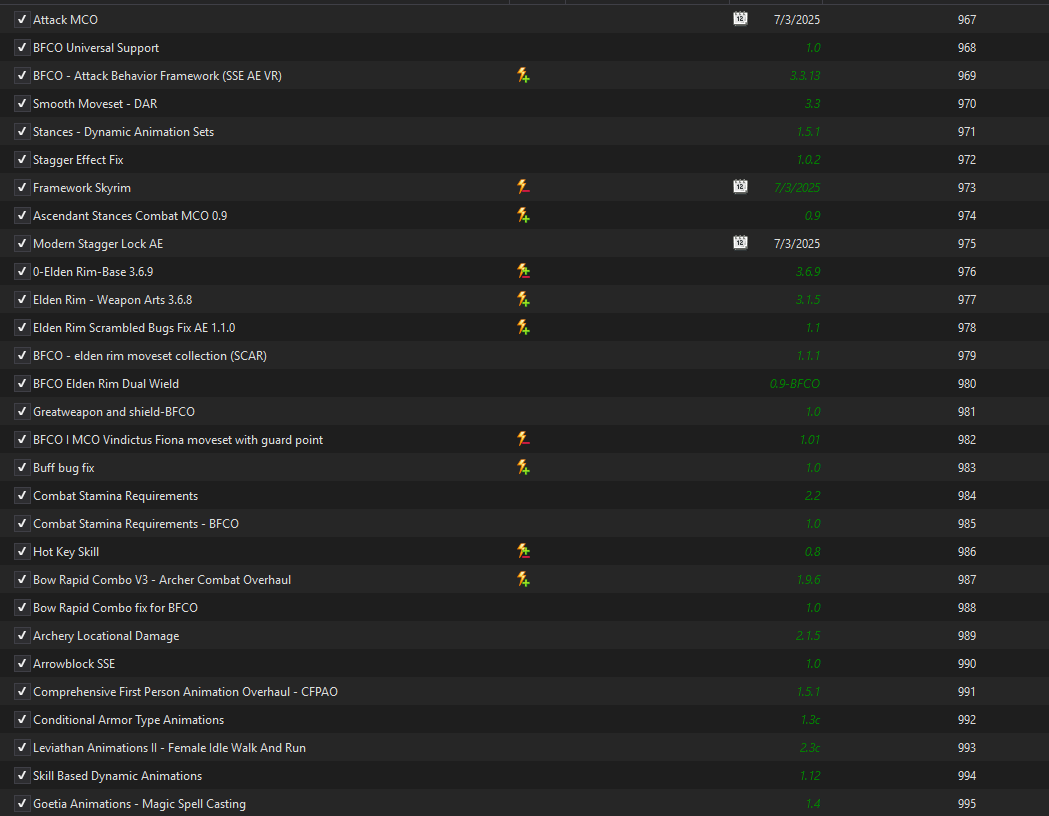Click version 1.12 of Skill Based Dynamic Animations
The height and width of the screenshot is (816, 1049).
pos(810,776)
